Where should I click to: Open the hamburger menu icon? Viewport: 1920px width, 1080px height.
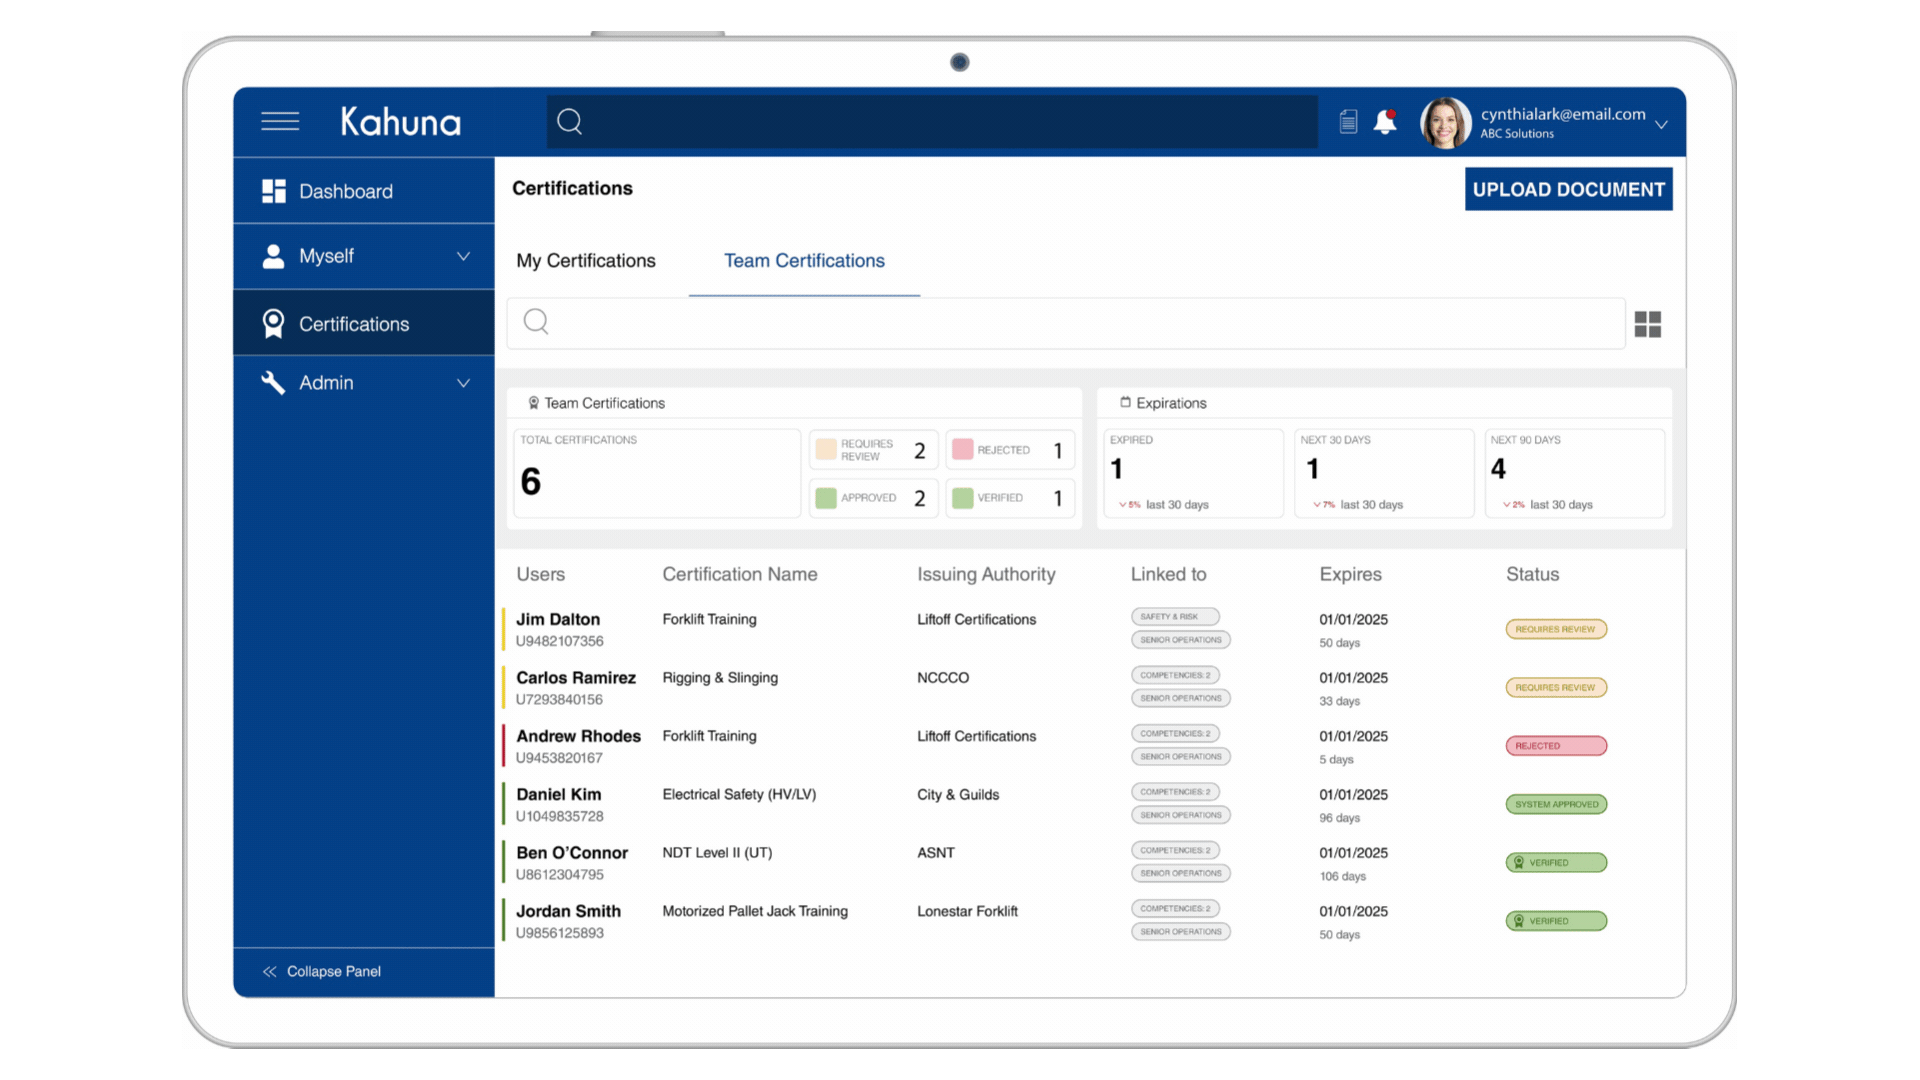[280, 122]
